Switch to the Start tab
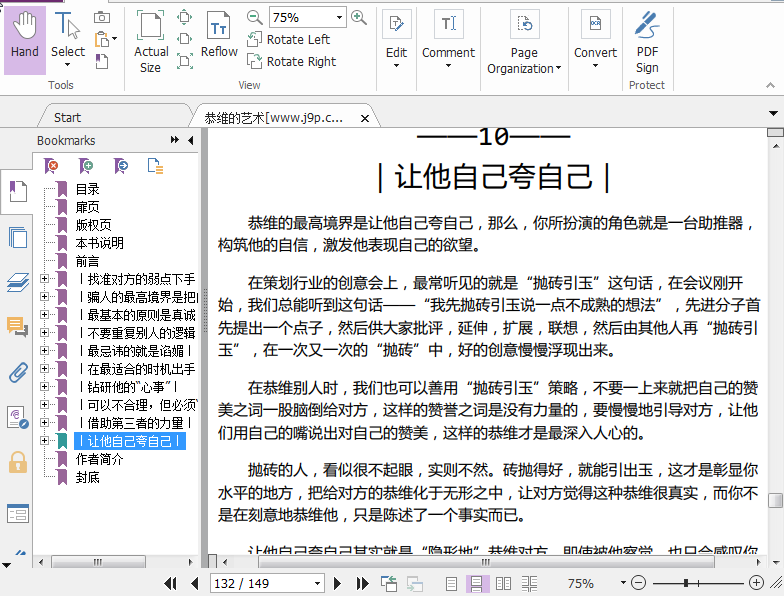Screen dimensions: 784x596 [x=68, y=118]
